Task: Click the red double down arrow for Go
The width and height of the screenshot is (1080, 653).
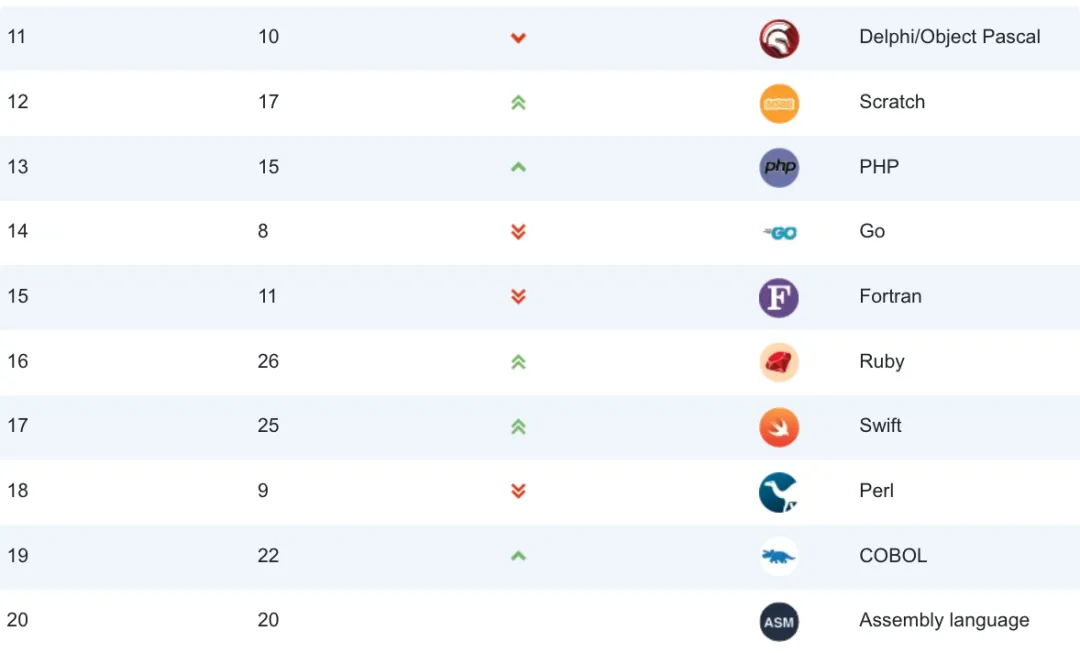Action: tap(518, 231)
